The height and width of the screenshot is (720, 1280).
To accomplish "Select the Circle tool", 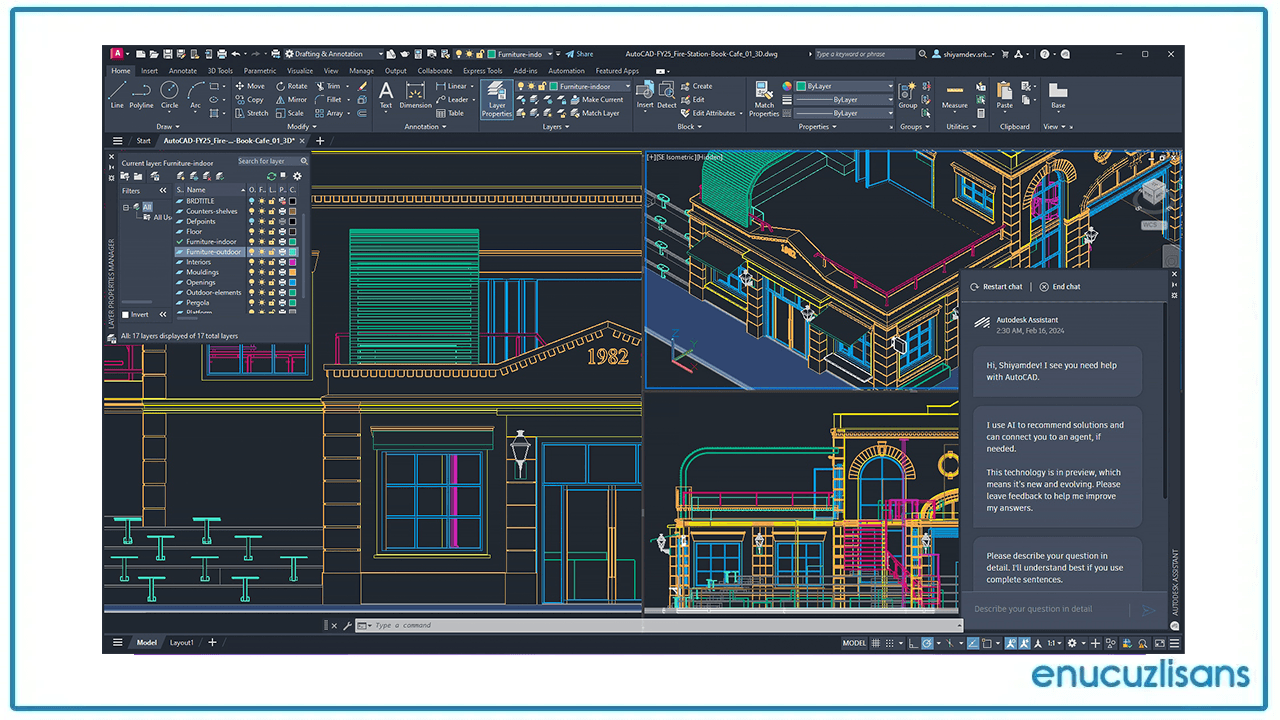I will (169, 95).
